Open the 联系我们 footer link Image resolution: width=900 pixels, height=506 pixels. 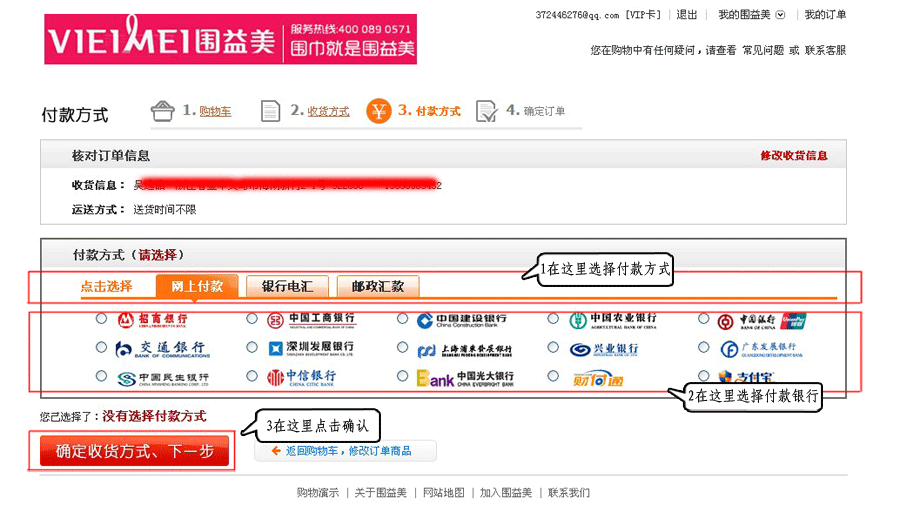pos(569,492)
